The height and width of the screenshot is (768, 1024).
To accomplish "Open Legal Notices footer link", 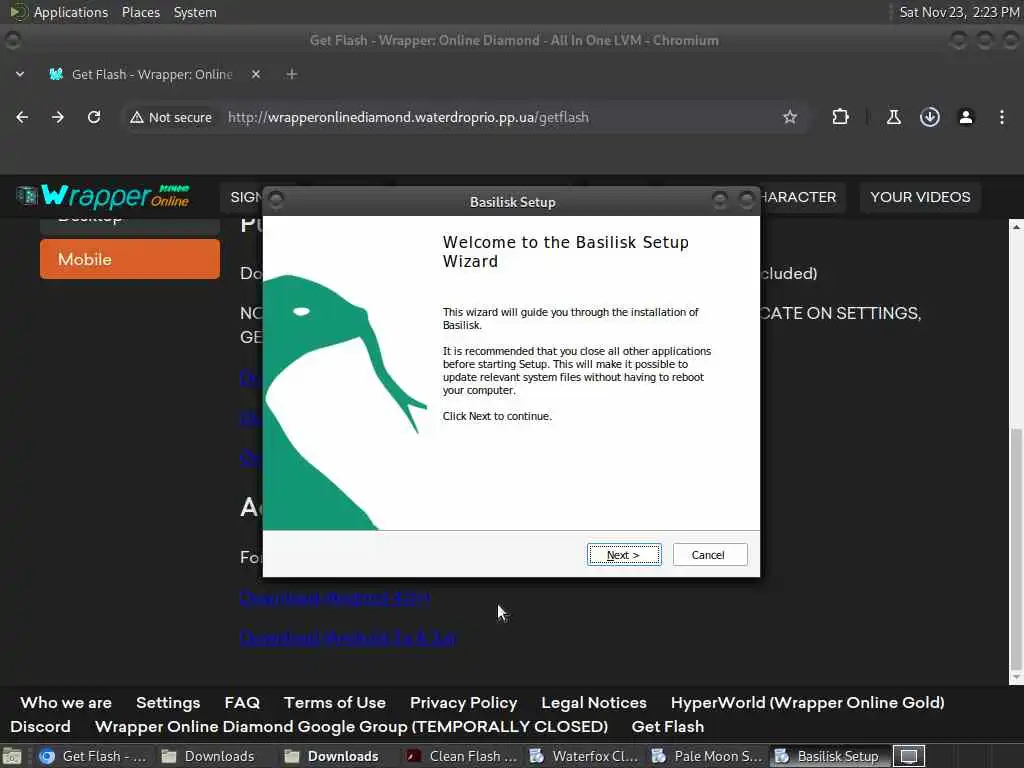I will click(x=594, y=703).
